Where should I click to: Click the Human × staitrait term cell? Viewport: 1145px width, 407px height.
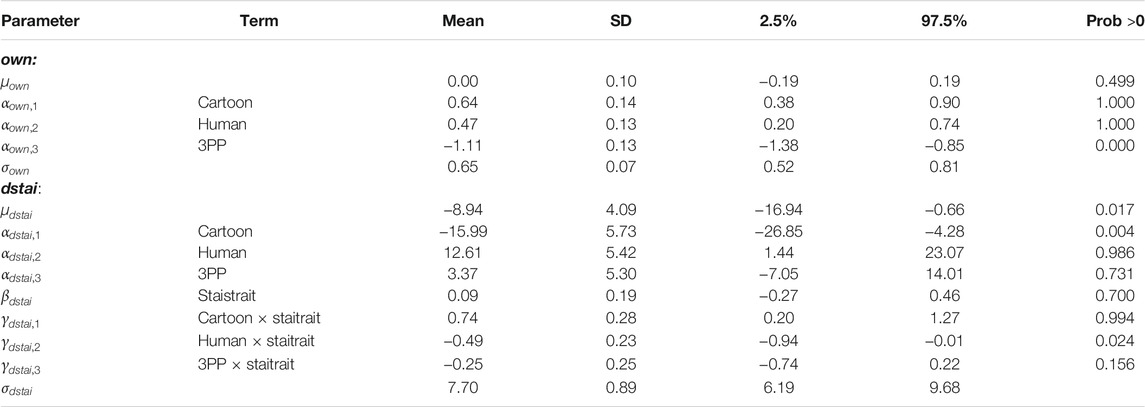tap(257, 341)
